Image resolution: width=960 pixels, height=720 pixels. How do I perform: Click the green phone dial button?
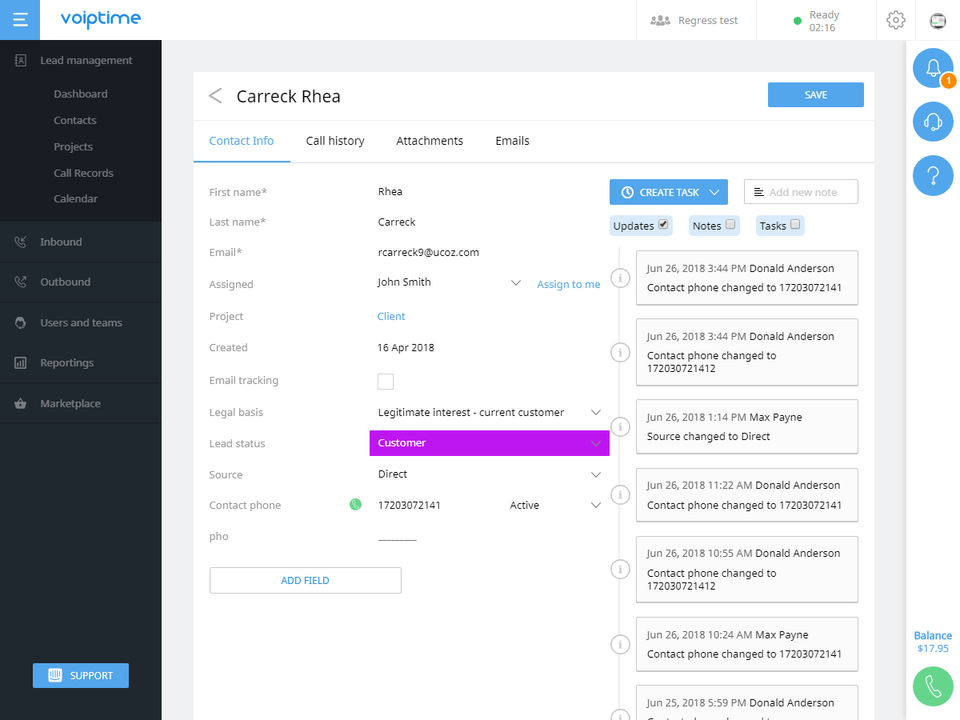point(933,686)
